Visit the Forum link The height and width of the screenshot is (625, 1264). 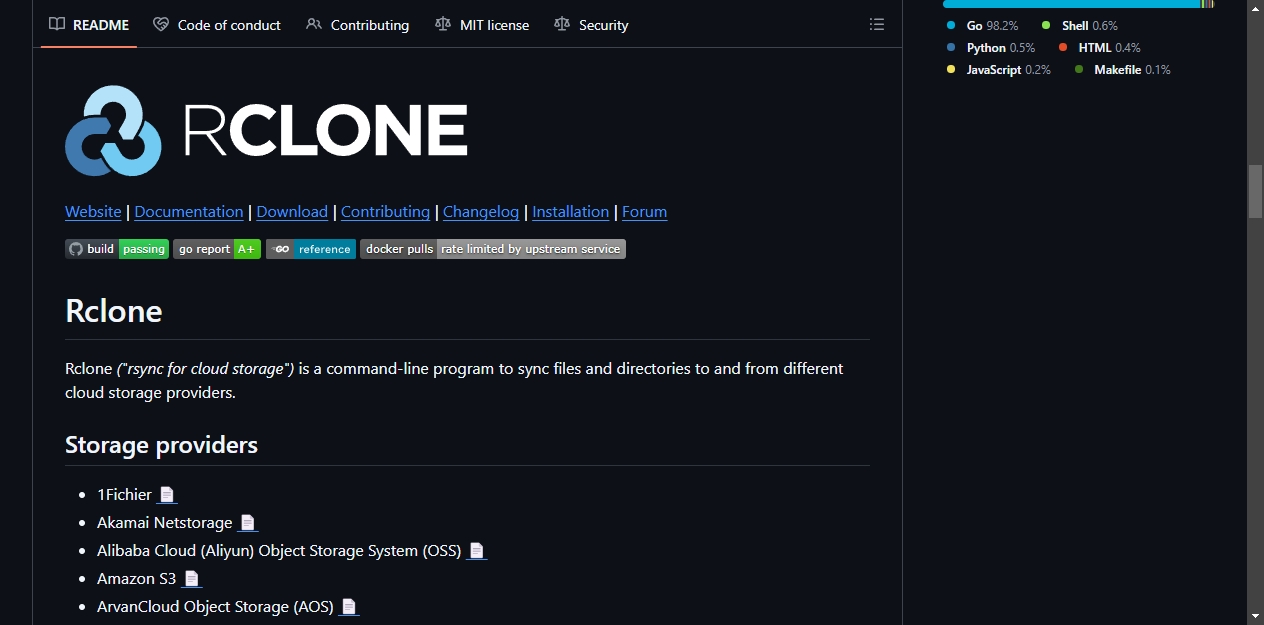tap(644, 212)
